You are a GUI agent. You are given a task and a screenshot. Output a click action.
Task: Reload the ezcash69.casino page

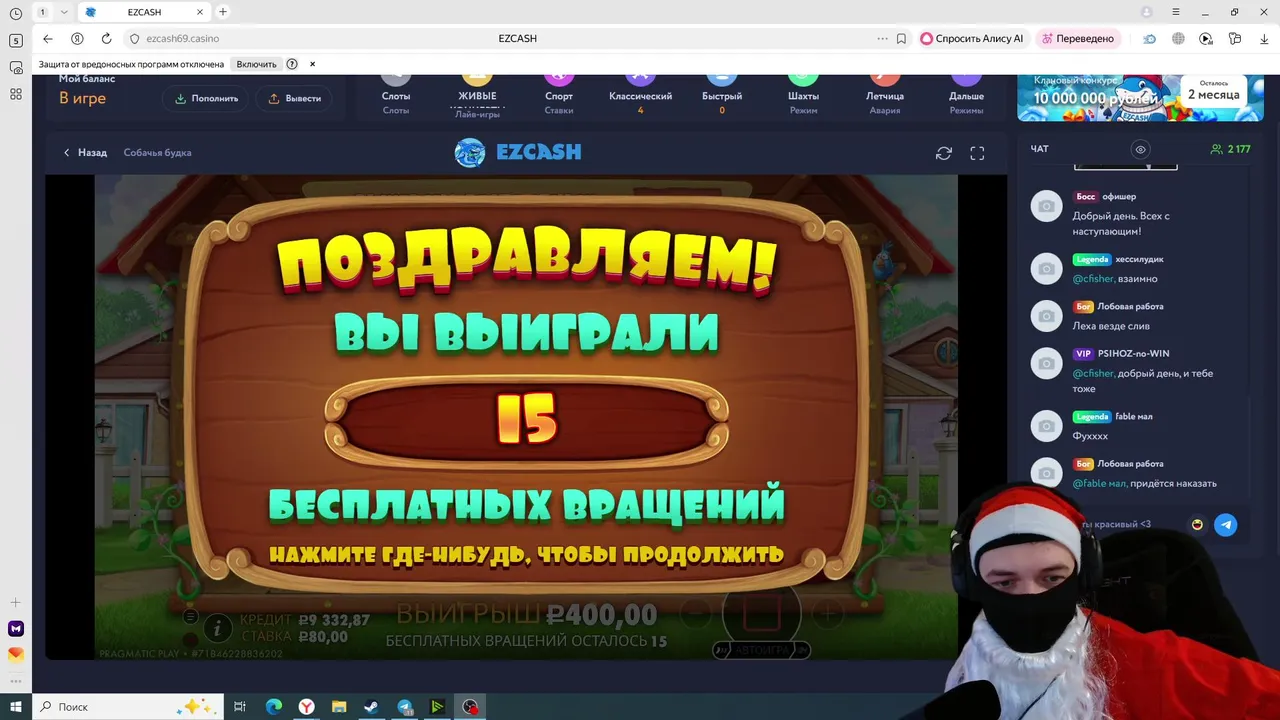106,38
